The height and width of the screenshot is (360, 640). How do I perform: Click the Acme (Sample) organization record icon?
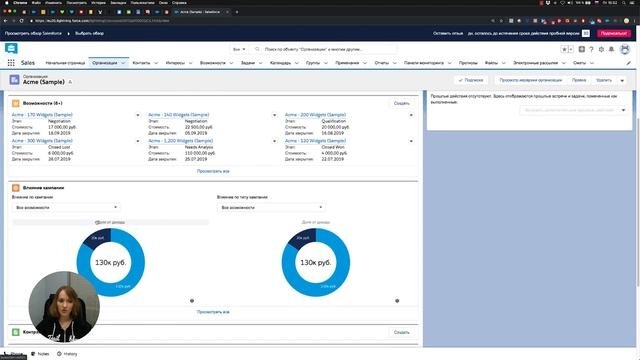coord(15,80)
